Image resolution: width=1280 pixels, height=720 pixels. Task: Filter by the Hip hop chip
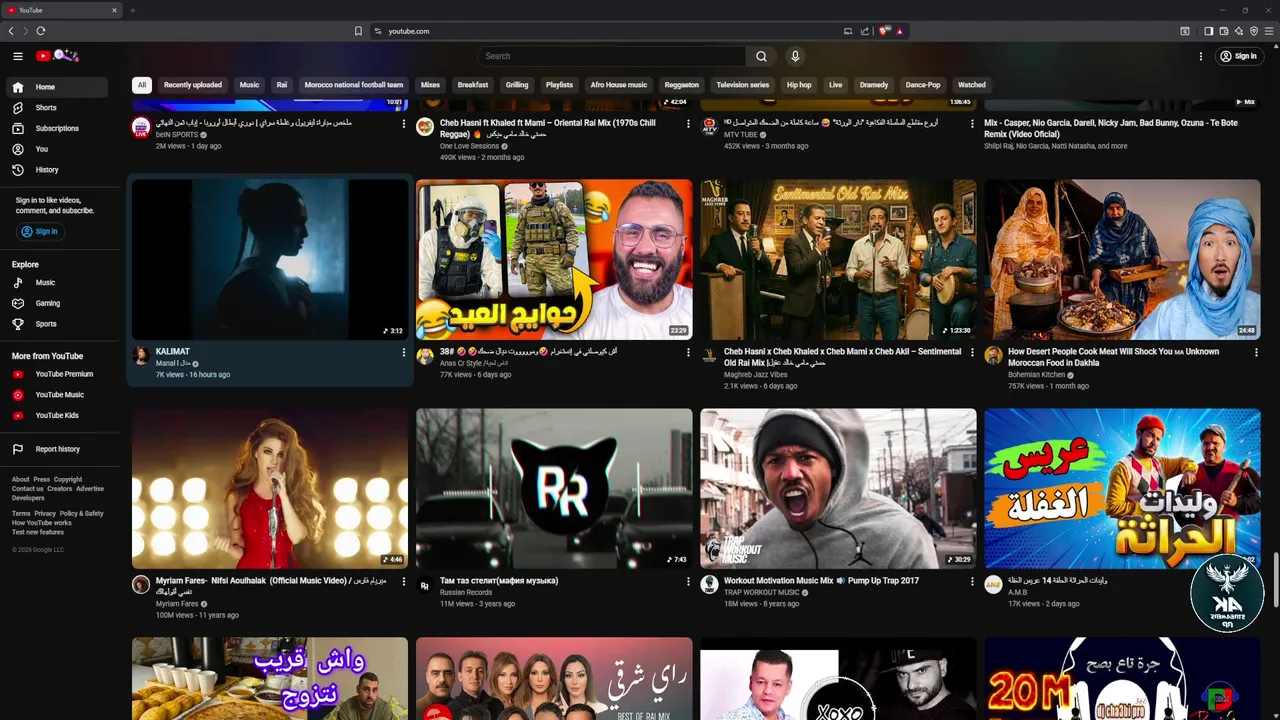pos(799,85)
